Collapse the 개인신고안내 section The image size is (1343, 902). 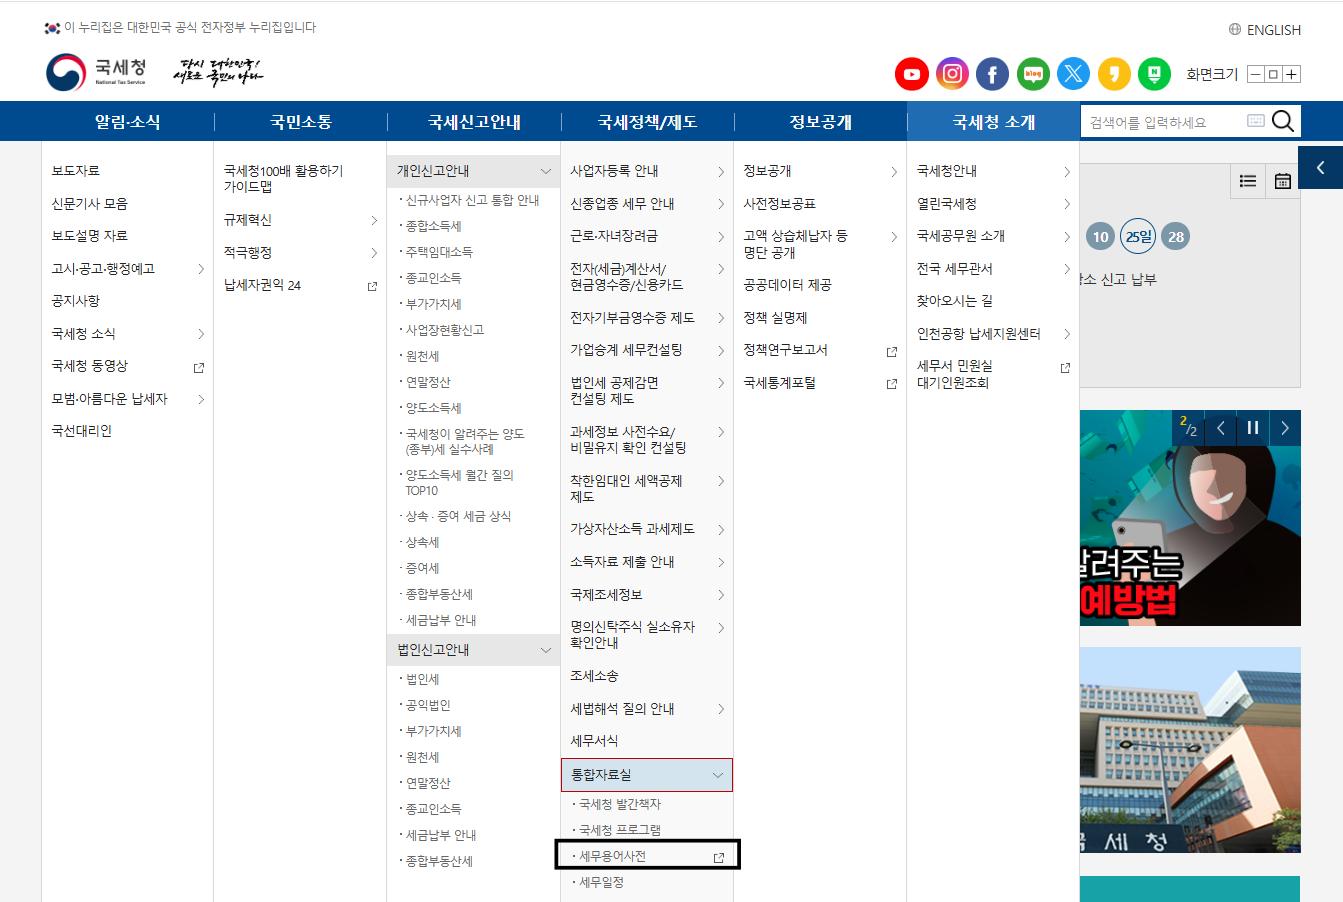pos(545,171)
